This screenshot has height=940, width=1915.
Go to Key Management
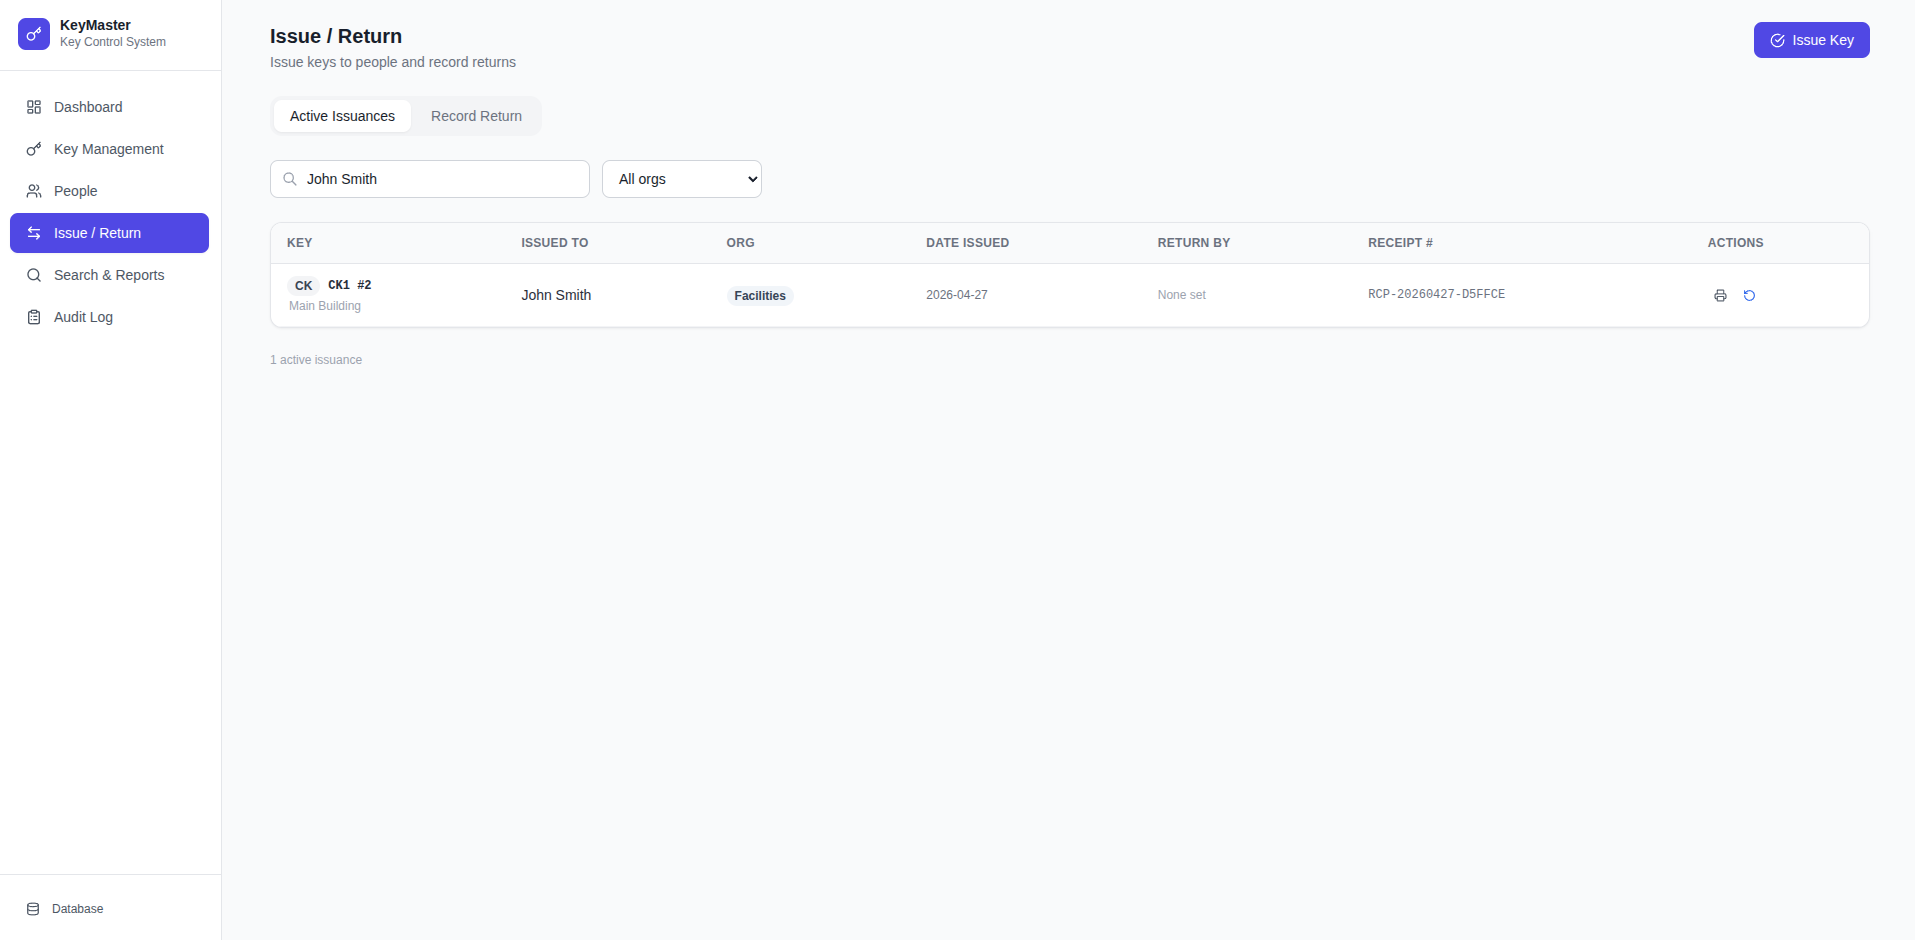pyautogui.click(x=109, y=149)
